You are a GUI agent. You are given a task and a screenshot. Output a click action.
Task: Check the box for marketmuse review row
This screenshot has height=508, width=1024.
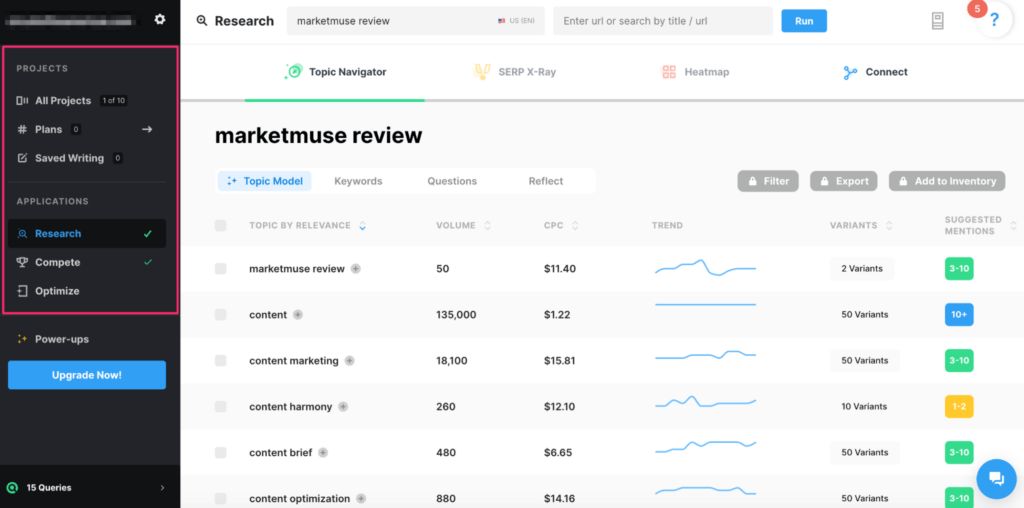pos(221,269)
